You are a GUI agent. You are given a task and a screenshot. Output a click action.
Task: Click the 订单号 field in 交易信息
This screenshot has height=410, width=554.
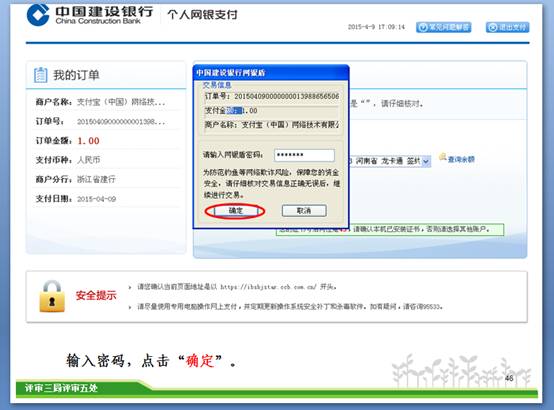(271, 96)
